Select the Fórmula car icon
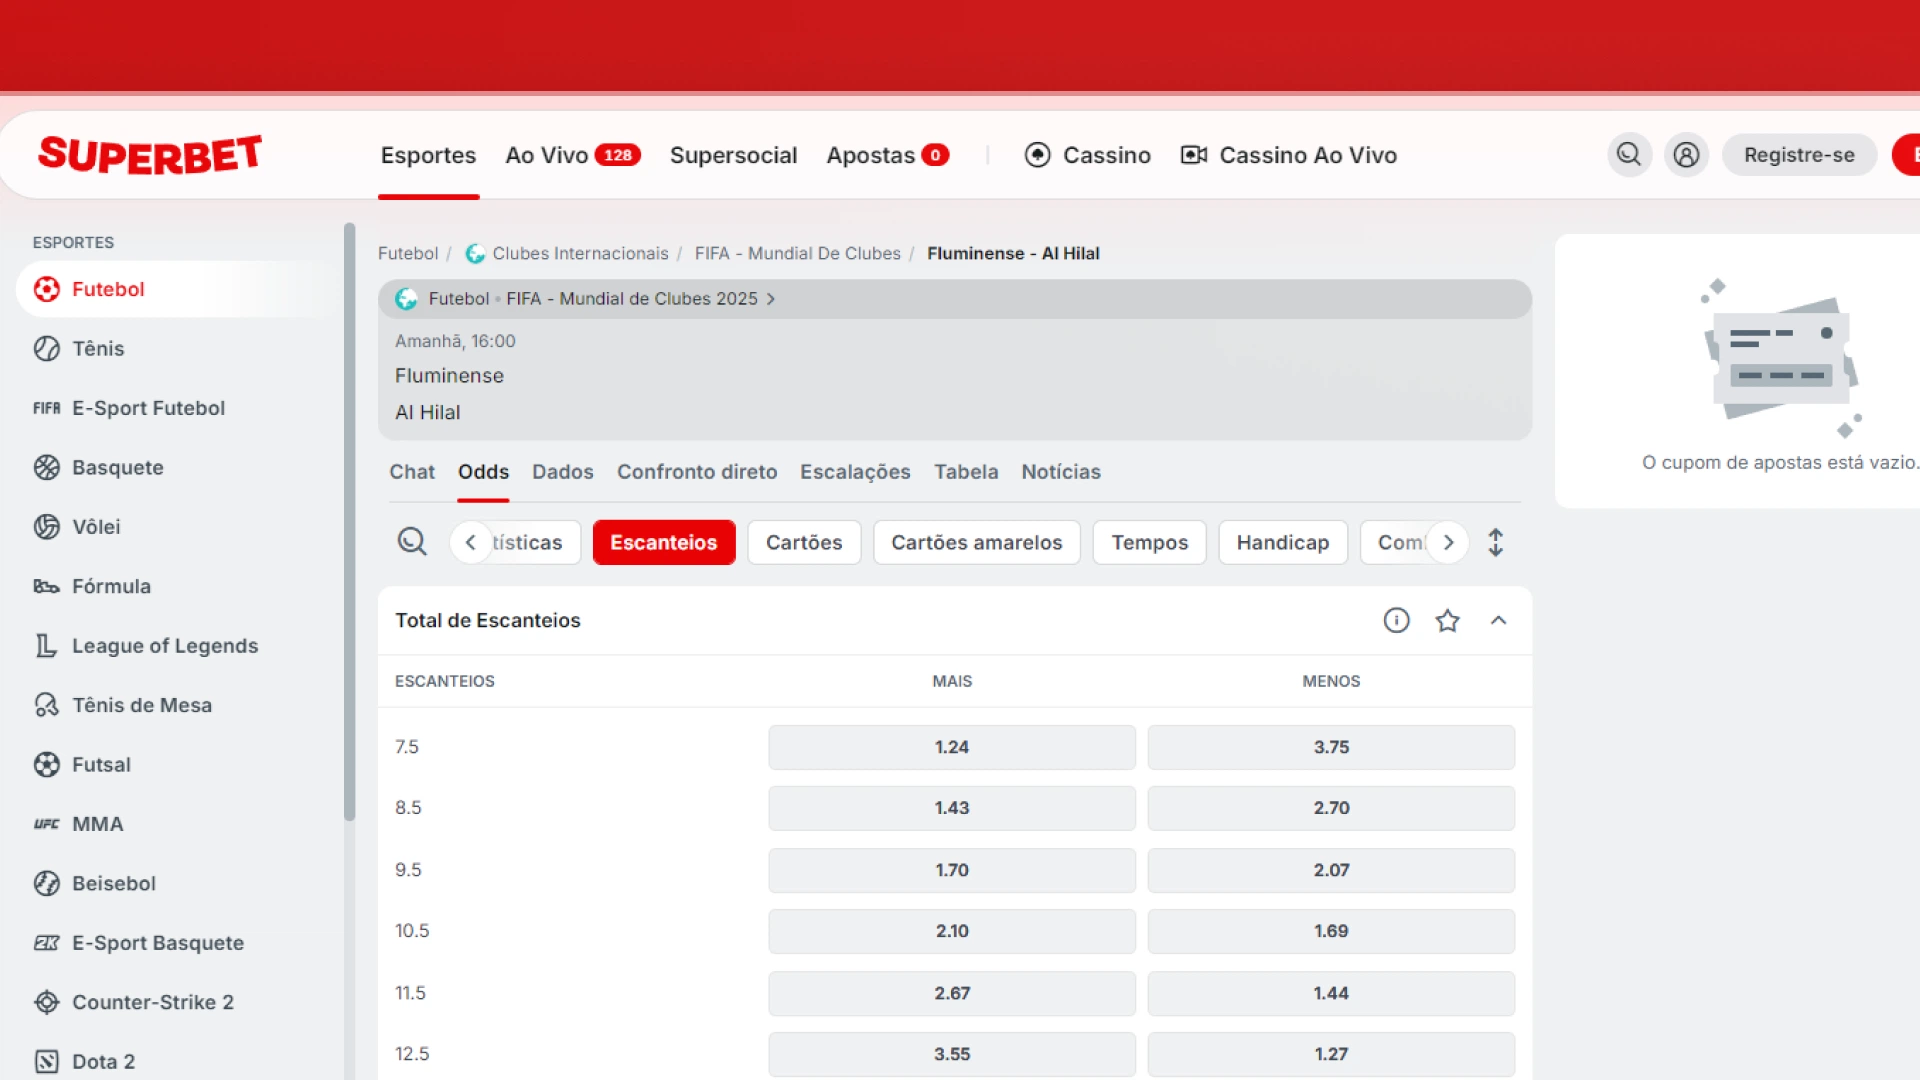1920x1080 pixels. pos(47,586)
